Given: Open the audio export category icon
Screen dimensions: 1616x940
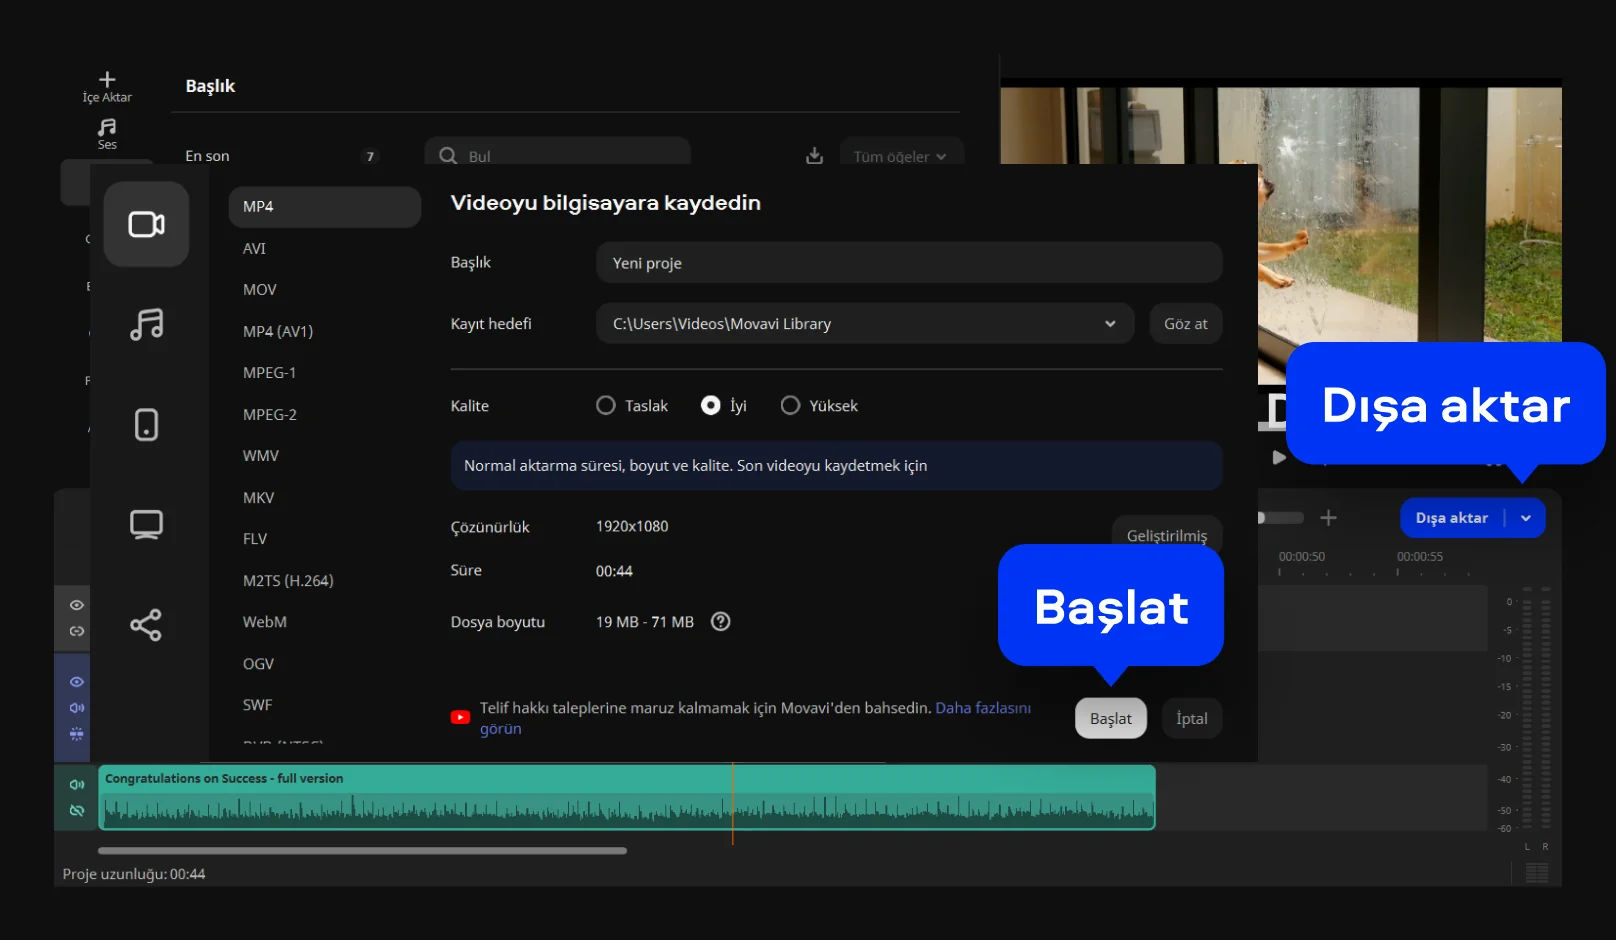Looking at the screenshot, I should tap(146, 324).
